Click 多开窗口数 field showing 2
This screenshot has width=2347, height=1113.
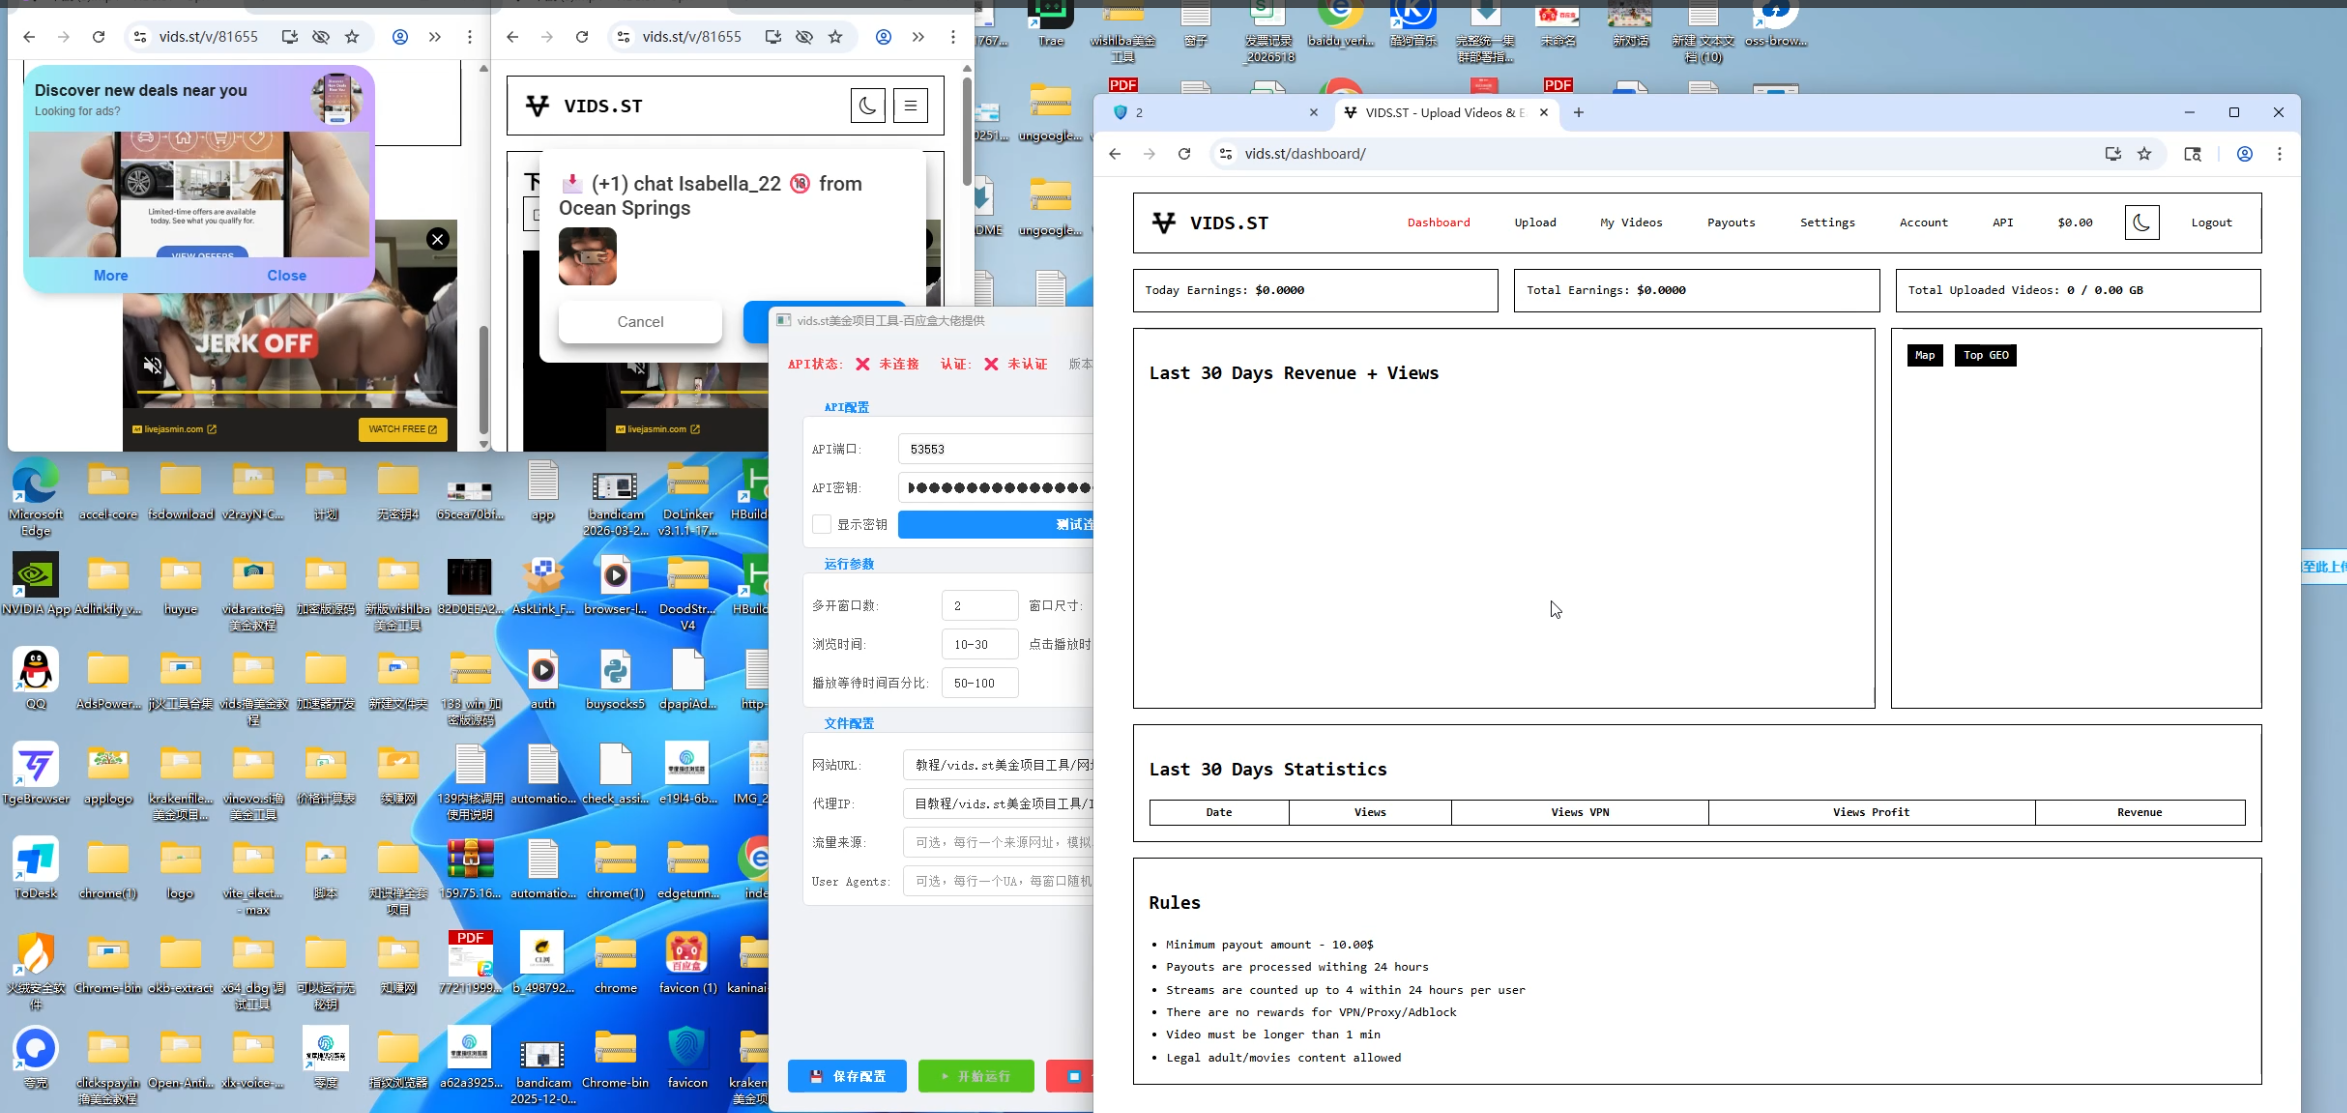[979, 605]
